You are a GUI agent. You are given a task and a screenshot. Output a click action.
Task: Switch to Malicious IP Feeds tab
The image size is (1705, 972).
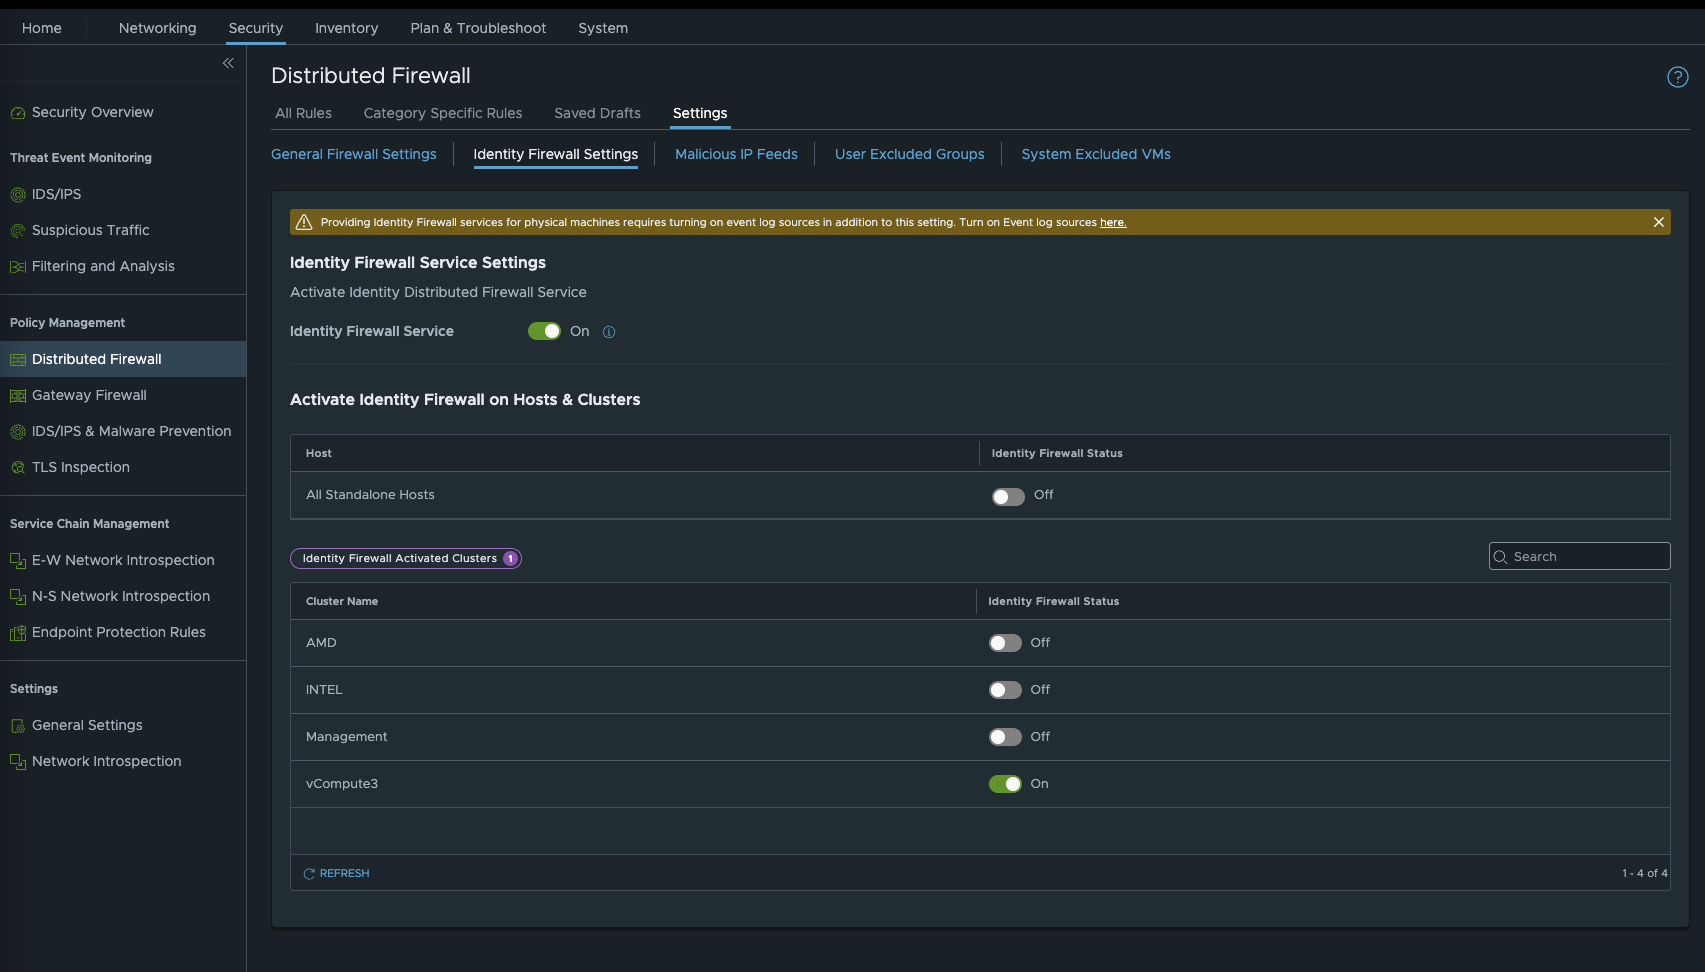(x=736, y=154)
